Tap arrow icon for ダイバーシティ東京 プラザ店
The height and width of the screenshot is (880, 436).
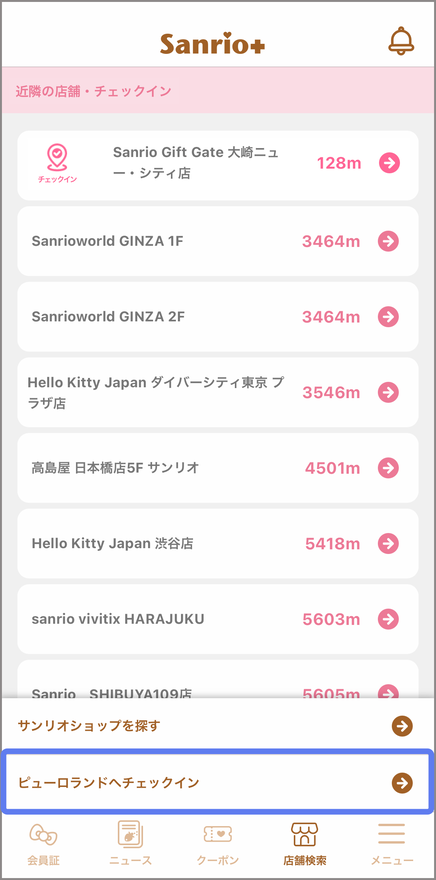388,392
